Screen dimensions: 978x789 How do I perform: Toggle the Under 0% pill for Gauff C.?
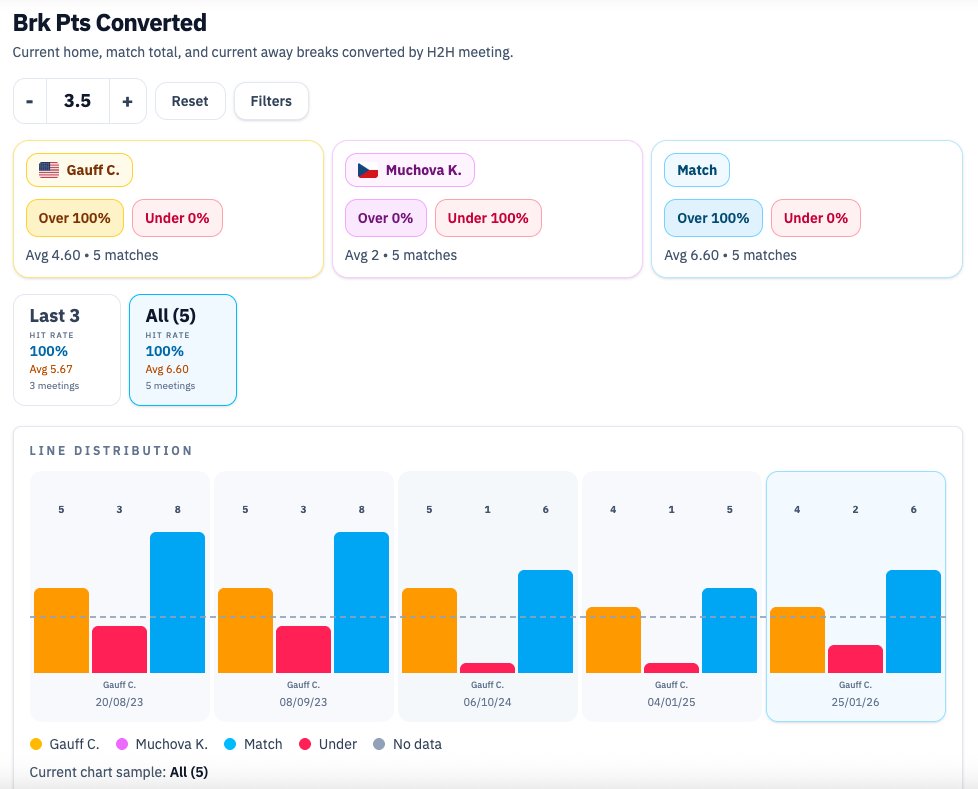[x=177, y=217]
